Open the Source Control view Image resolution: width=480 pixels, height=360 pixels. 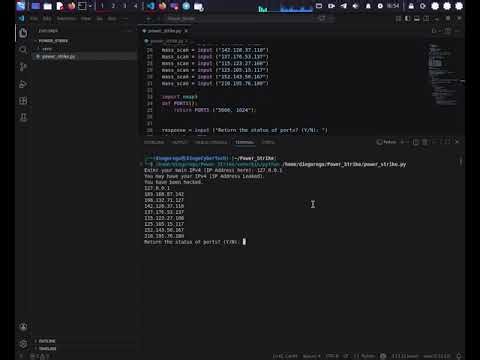coord(23,67)
